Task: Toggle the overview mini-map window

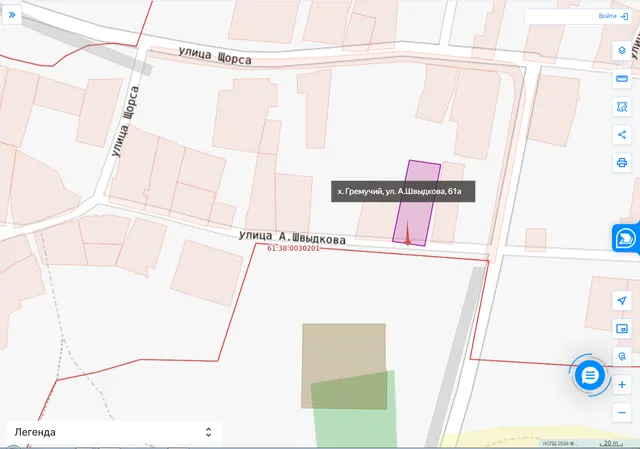Action: pyautogui.click(x=622, y=329)
